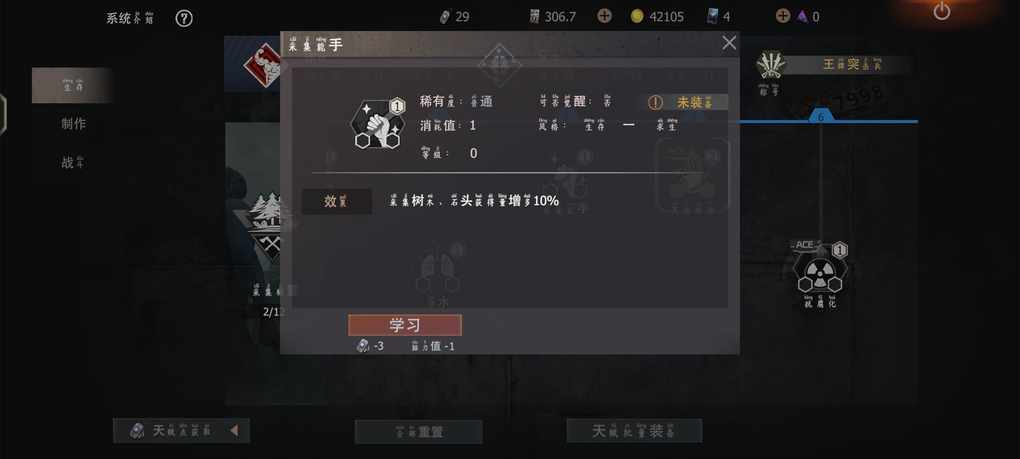
Task: Click the 重置 reset all button
Action: [419, 432]
